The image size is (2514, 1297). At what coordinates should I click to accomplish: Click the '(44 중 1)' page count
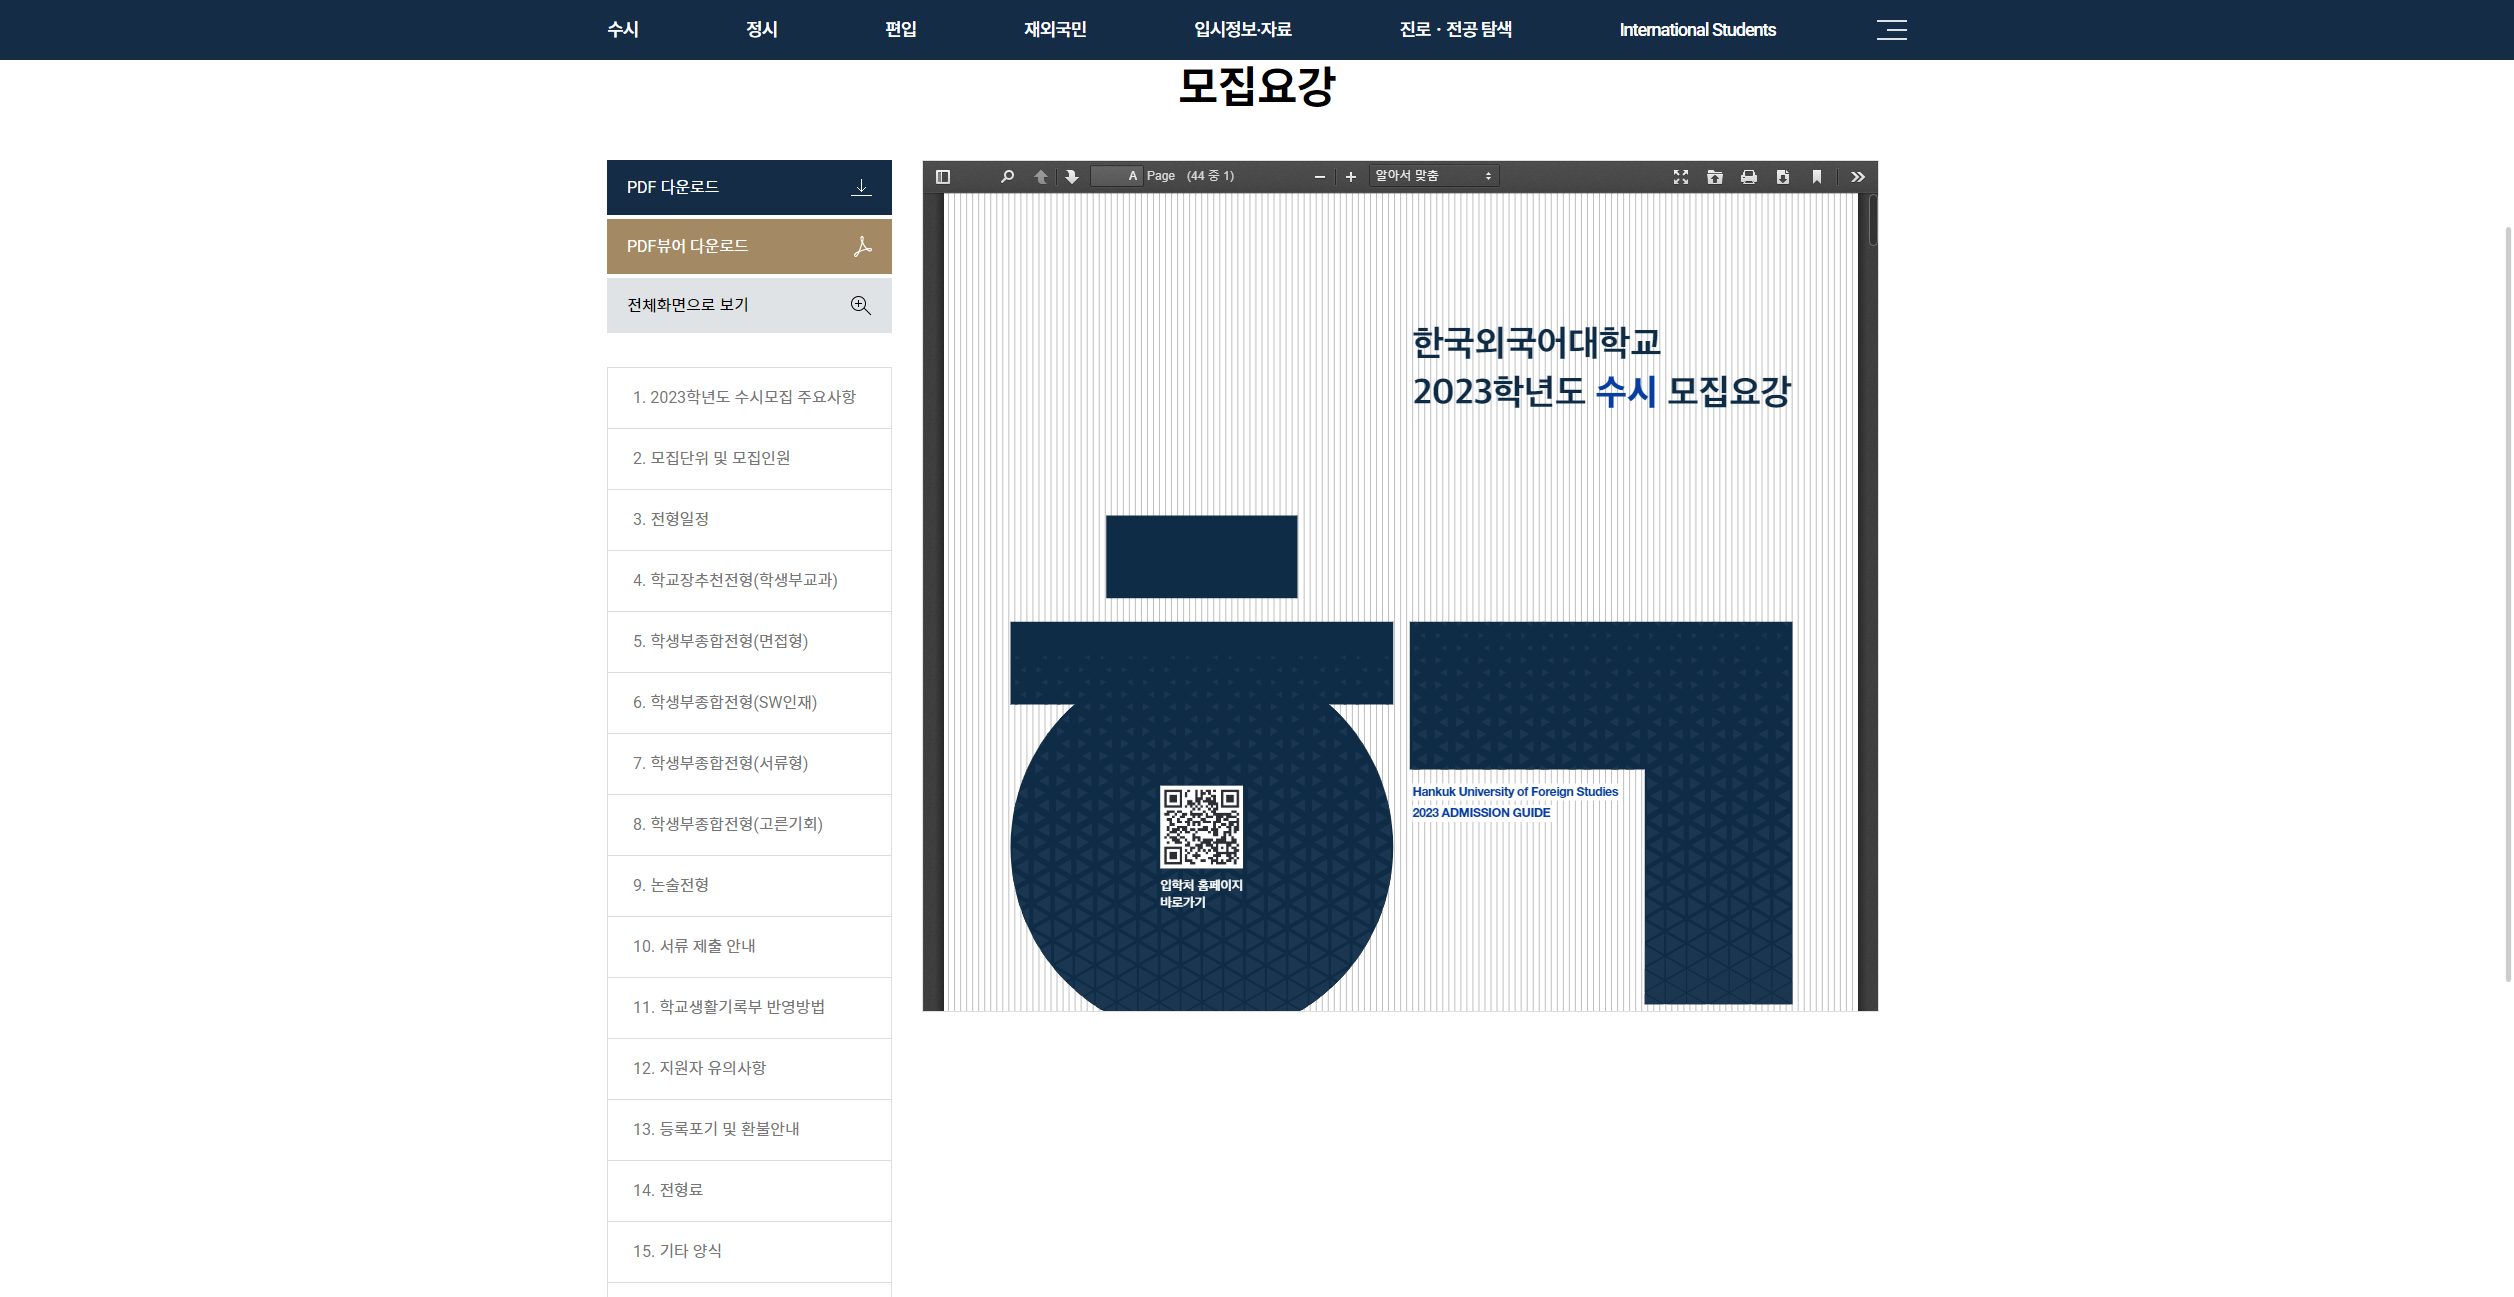coord(1210,176)
